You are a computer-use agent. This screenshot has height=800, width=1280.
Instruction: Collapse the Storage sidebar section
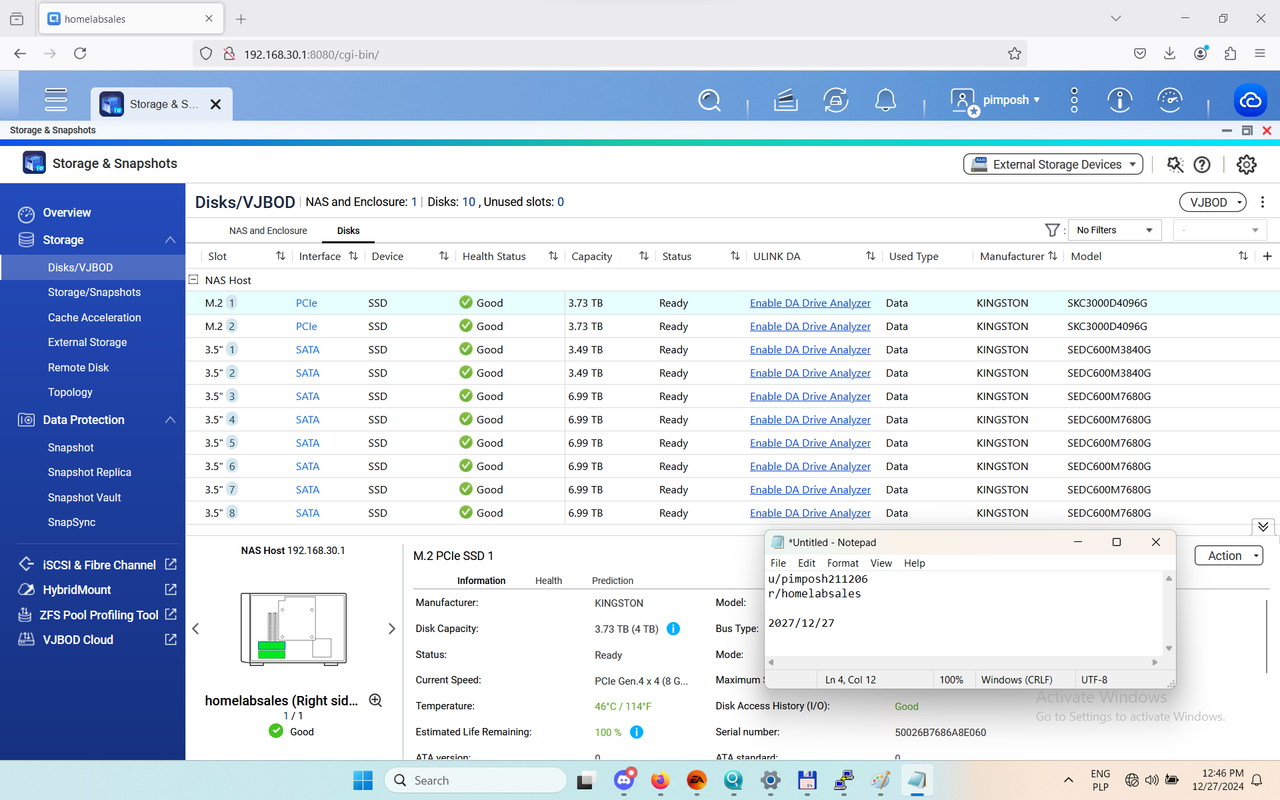tap(170, 240)
